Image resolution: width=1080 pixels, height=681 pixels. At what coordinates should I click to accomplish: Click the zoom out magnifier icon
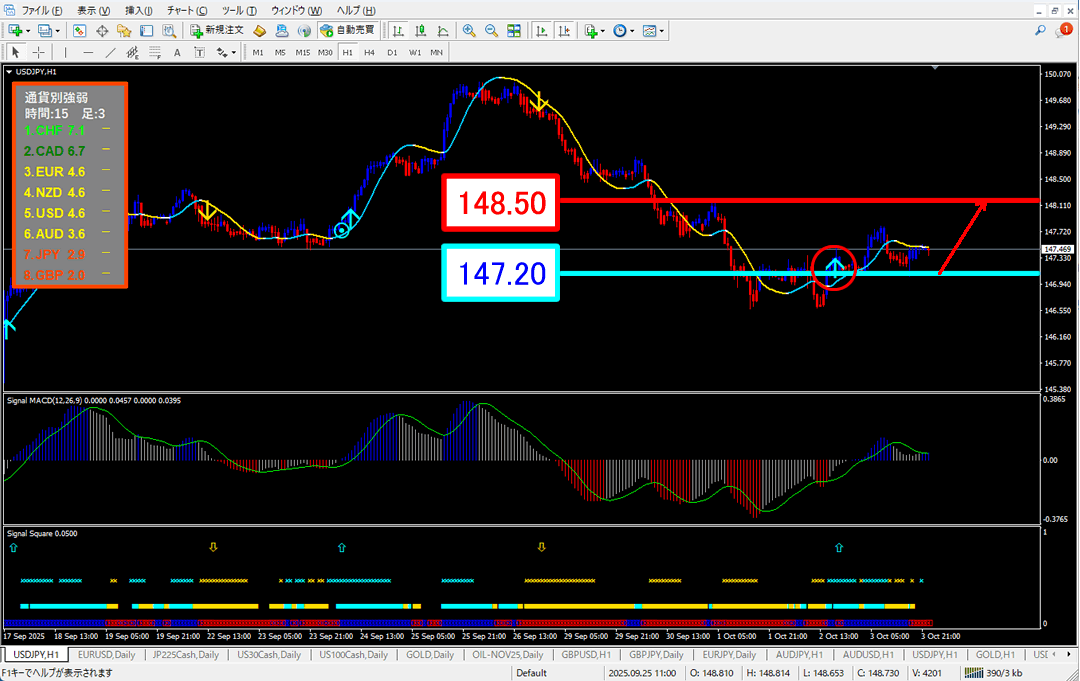pos(491,31)
